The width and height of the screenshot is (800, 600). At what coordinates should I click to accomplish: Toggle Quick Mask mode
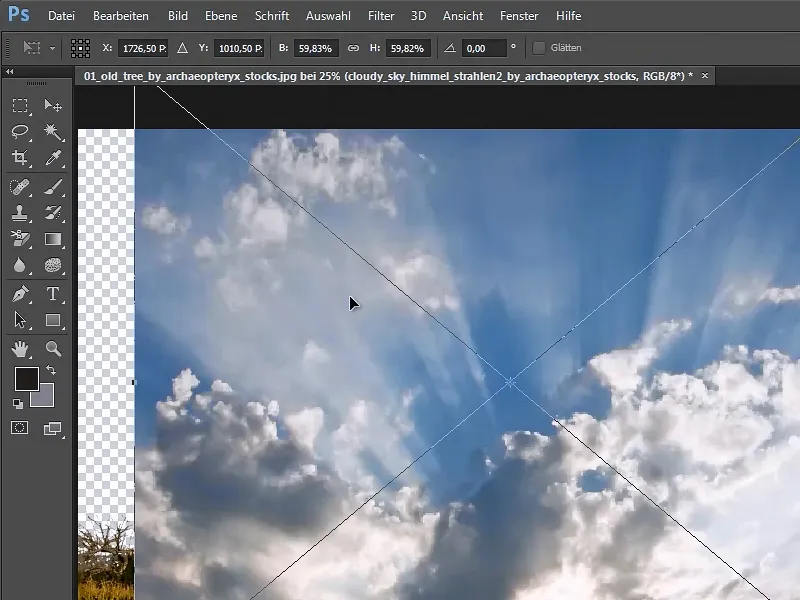coord(20,428)
